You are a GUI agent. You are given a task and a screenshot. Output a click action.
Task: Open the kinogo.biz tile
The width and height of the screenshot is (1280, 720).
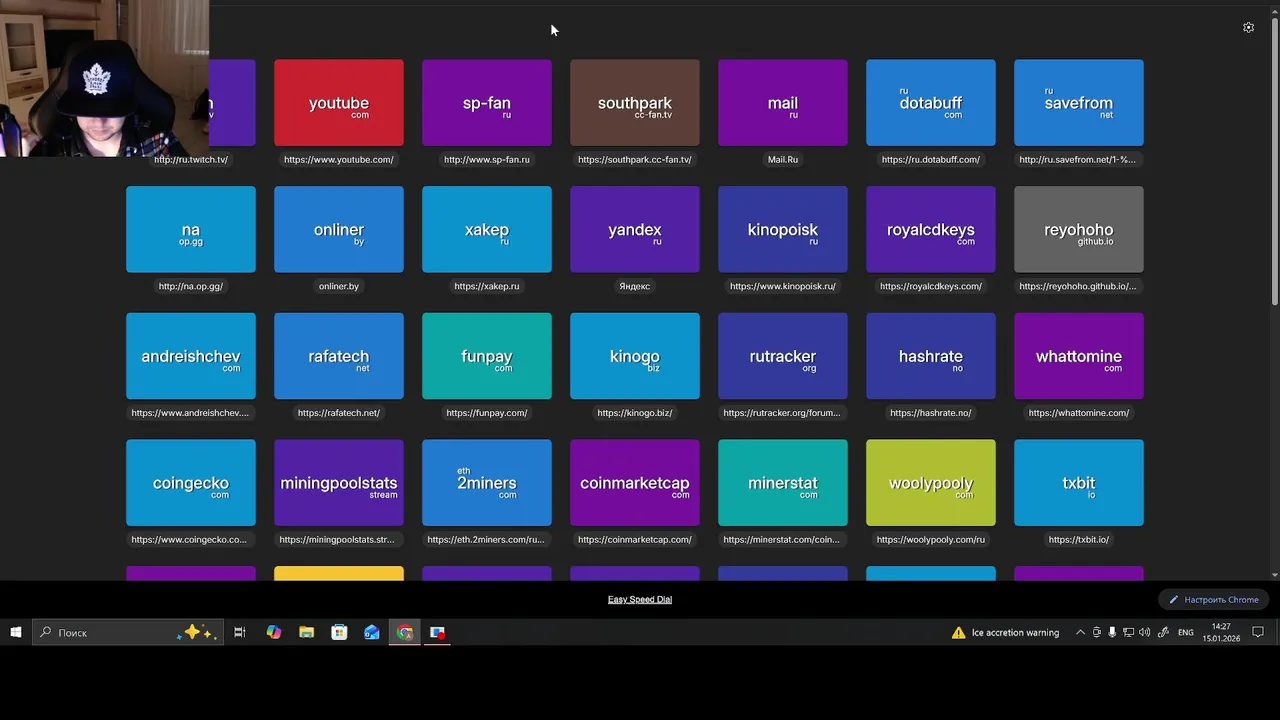635,356
